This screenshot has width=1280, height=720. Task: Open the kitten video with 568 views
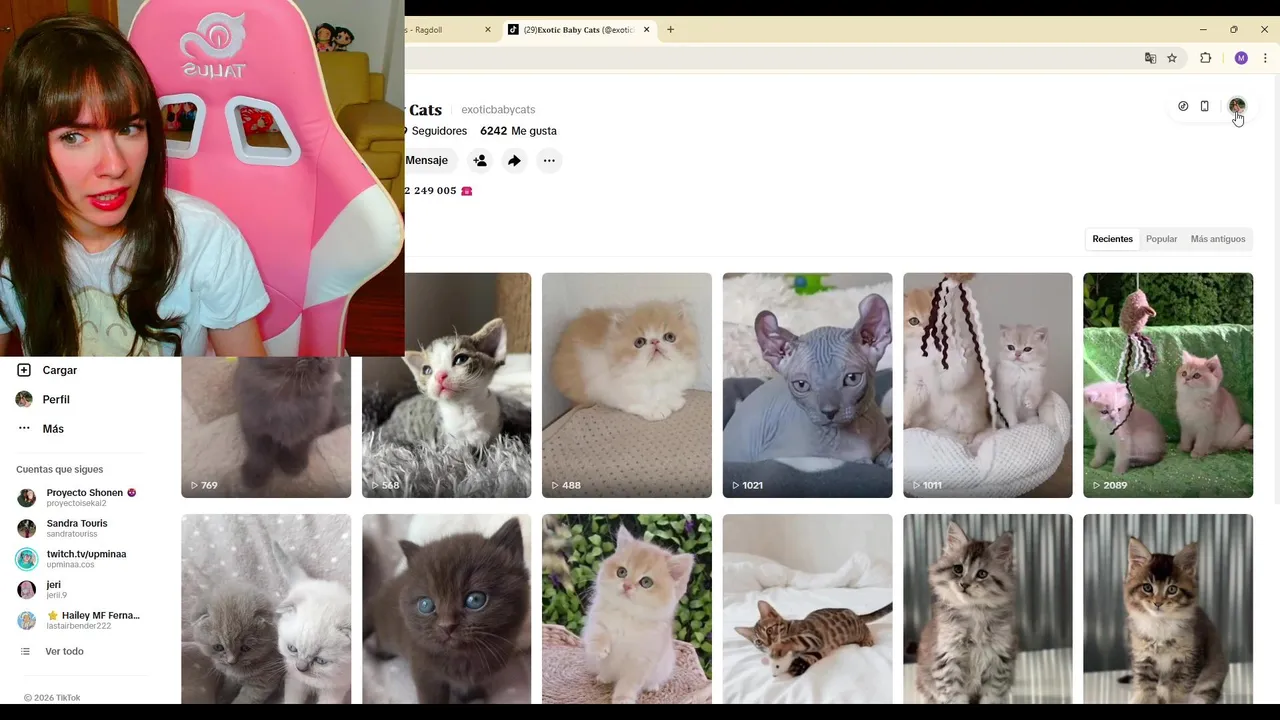point(447,385)
